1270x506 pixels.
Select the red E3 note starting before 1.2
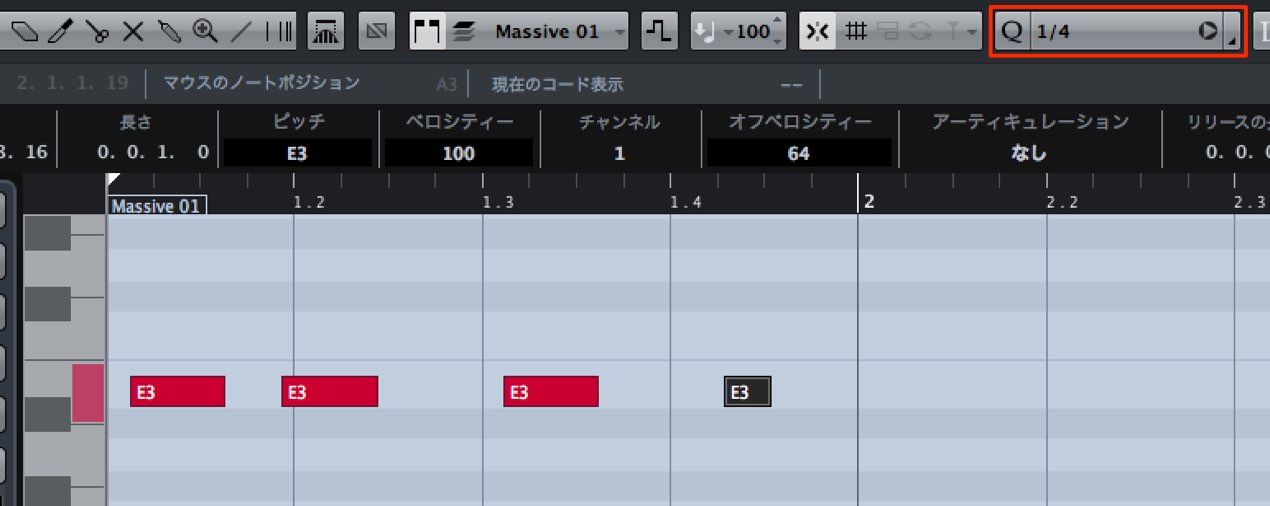coord(329,392)
